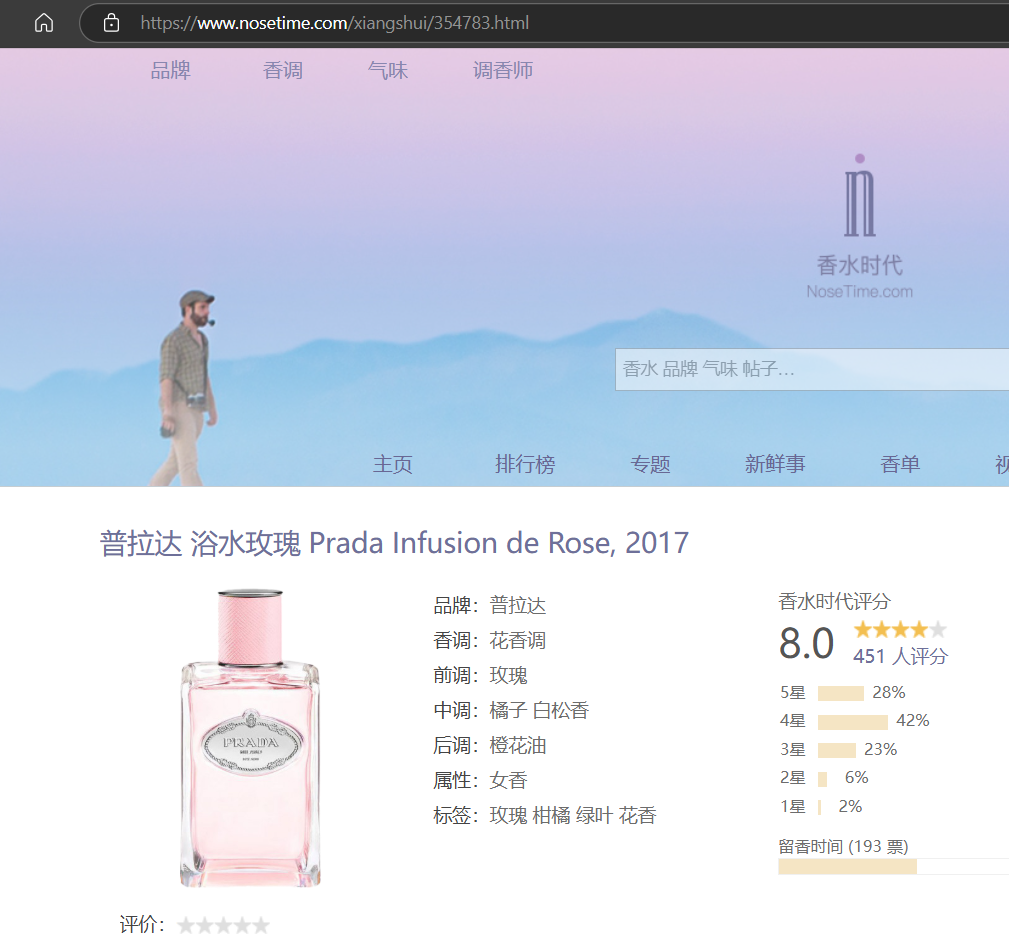Open the 气味 top navigation link

point(388,70)
